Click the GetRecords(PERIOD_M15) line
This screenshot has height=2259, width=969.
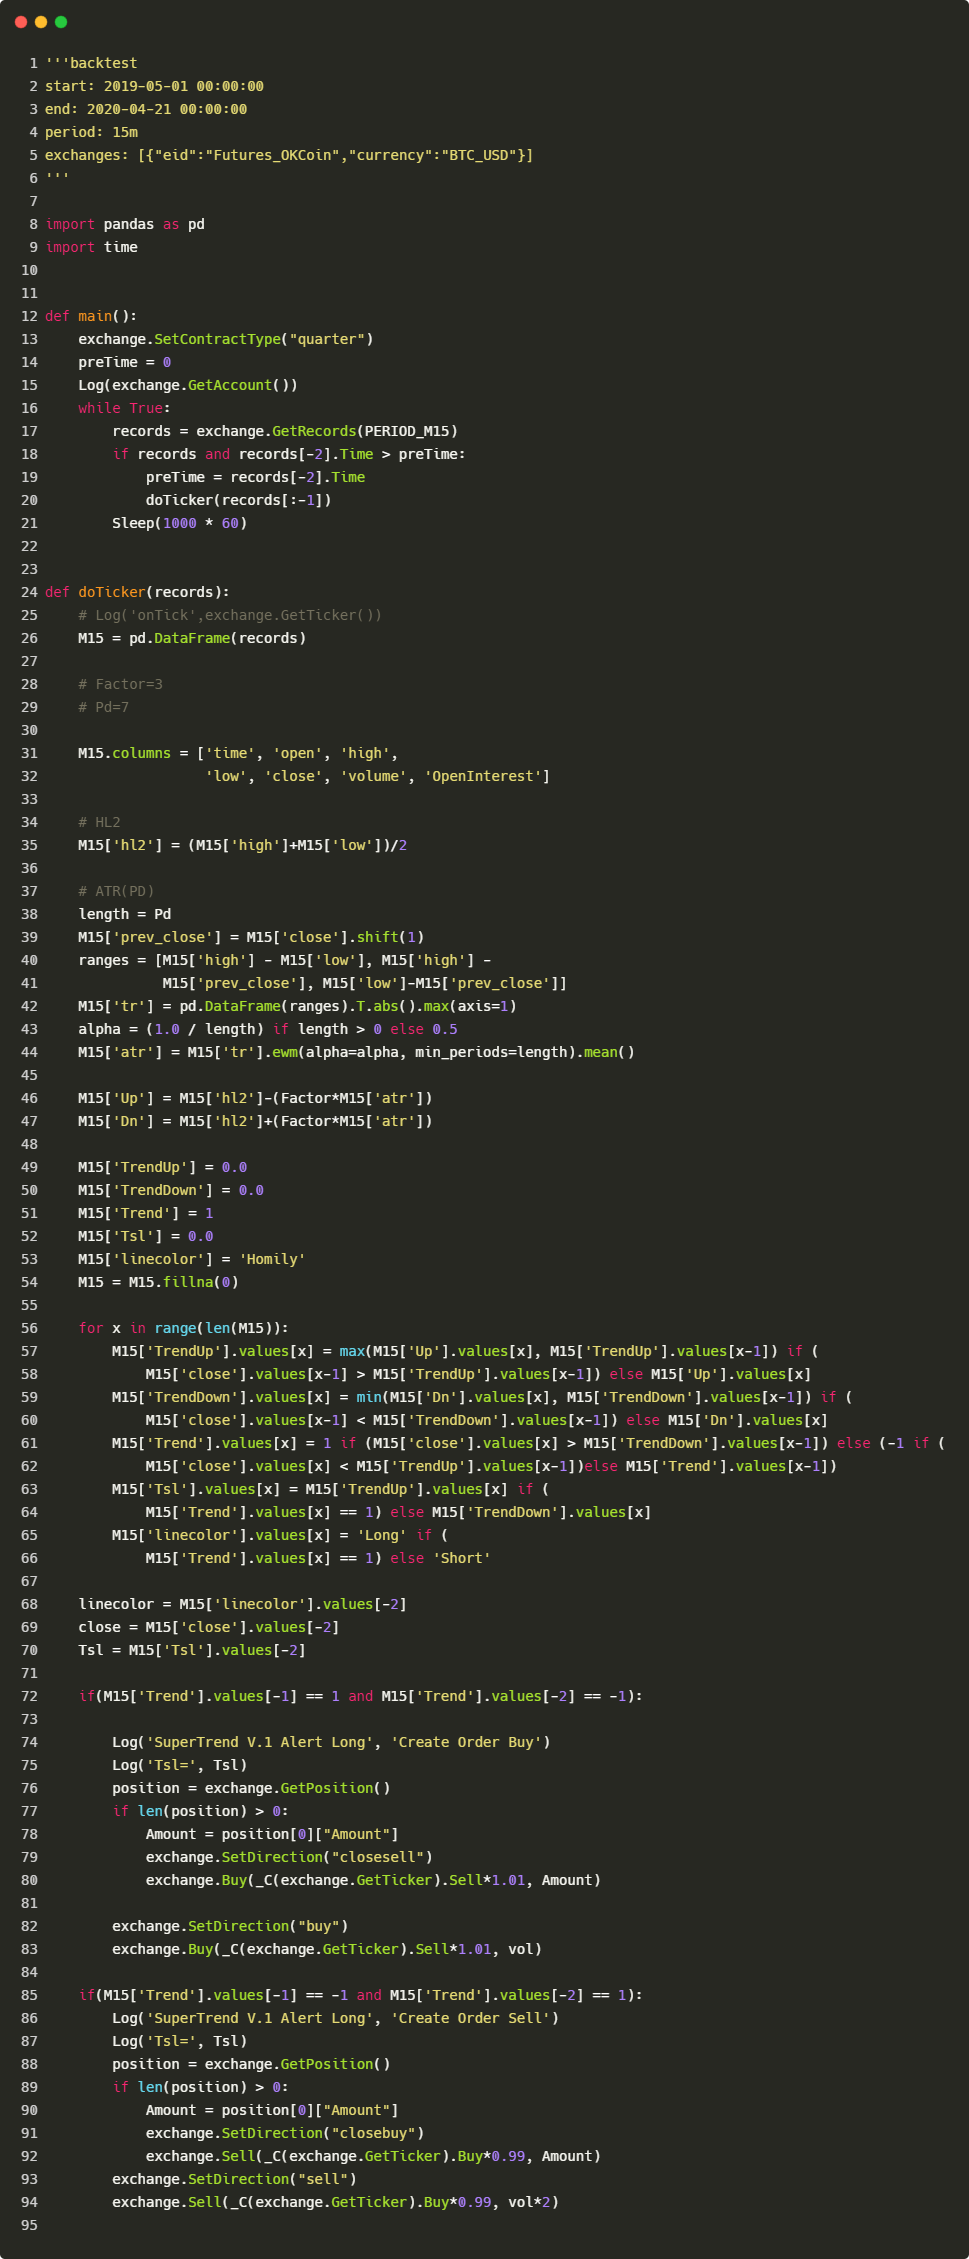(x=285, y=431)
